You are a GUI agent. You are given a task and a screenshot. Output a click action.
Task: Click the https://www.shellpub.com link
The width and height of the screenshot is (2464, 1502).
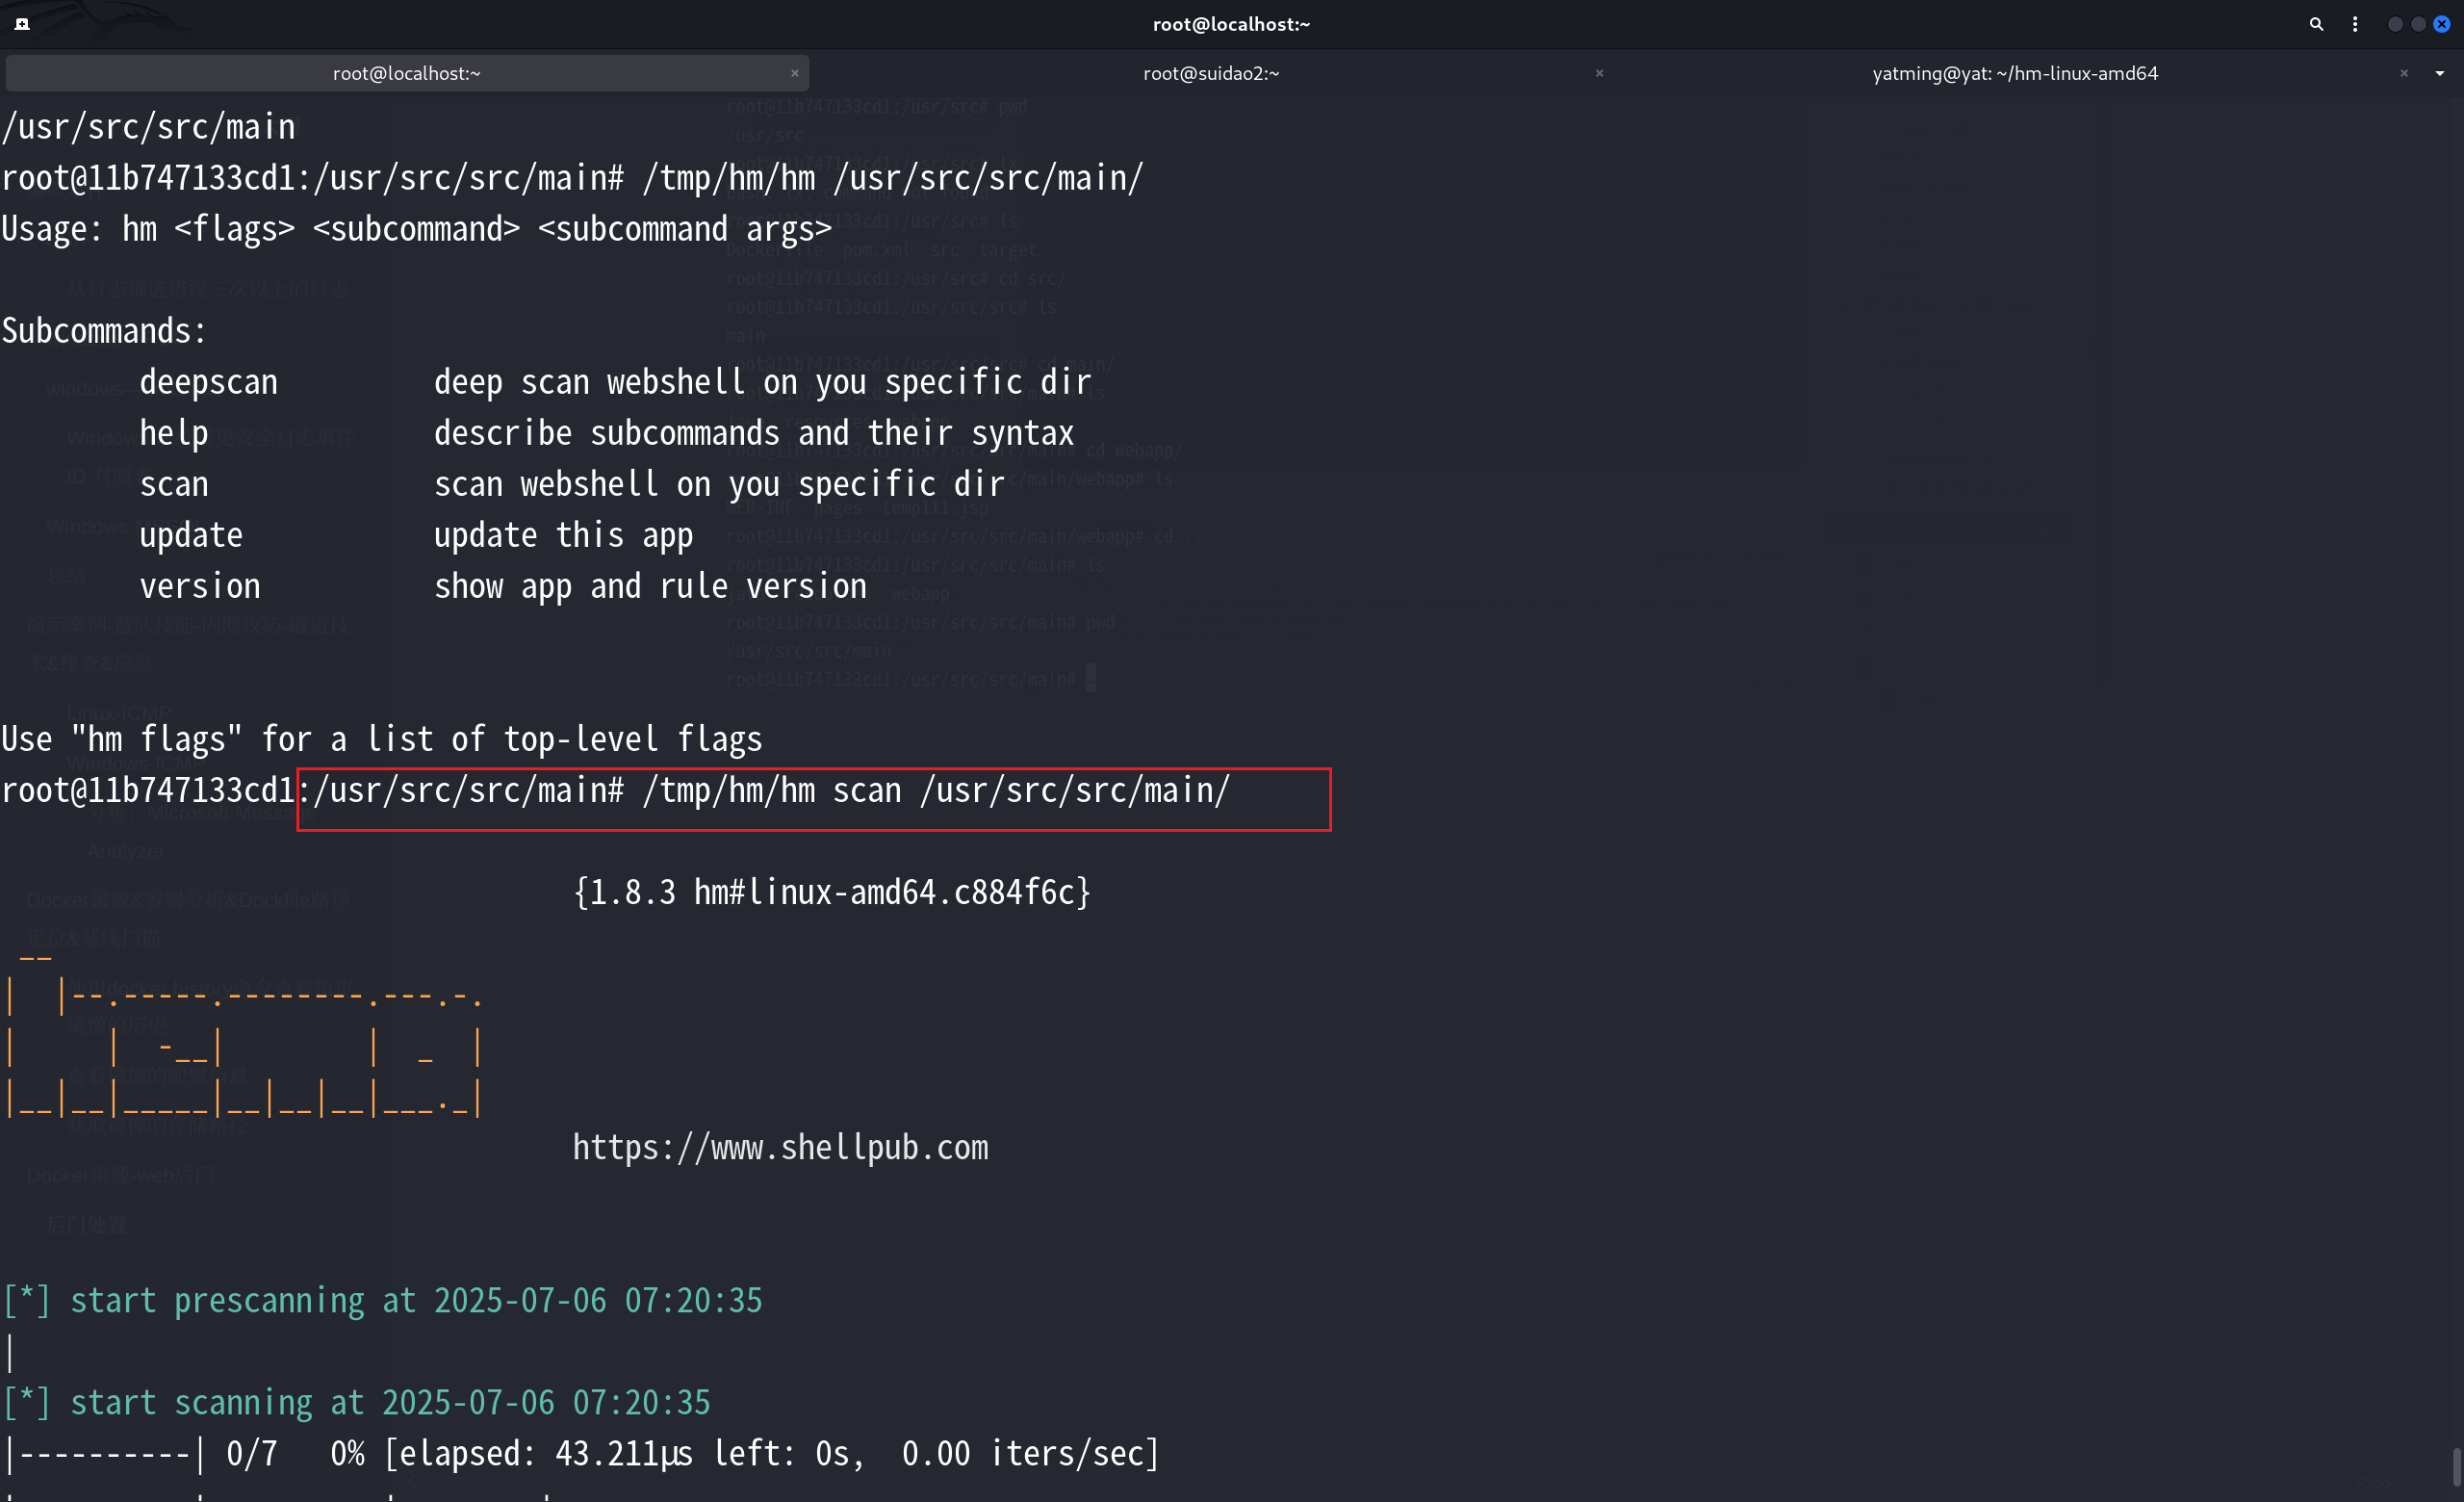point(780,1147)
